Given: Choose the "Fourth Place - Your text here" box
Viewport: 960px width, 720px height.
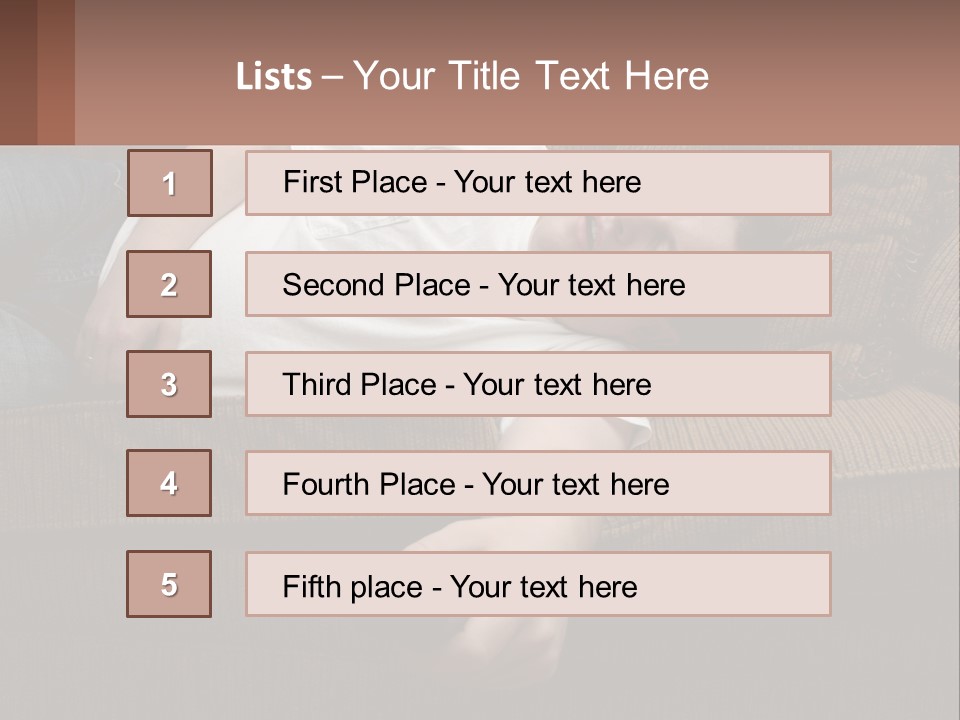Looking at the screenshot, I should (x=538, y=484).
